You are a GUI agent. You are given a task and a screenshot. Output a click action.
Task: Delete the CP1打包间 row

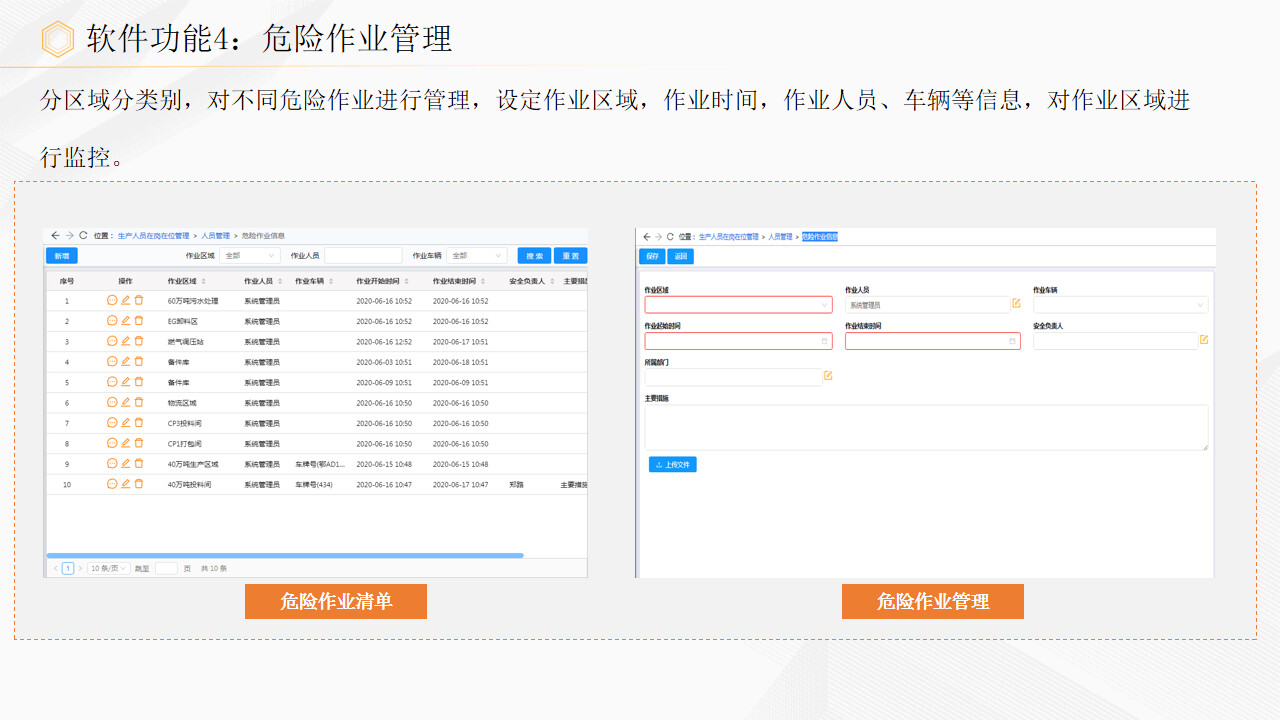(x=139, y=443)
